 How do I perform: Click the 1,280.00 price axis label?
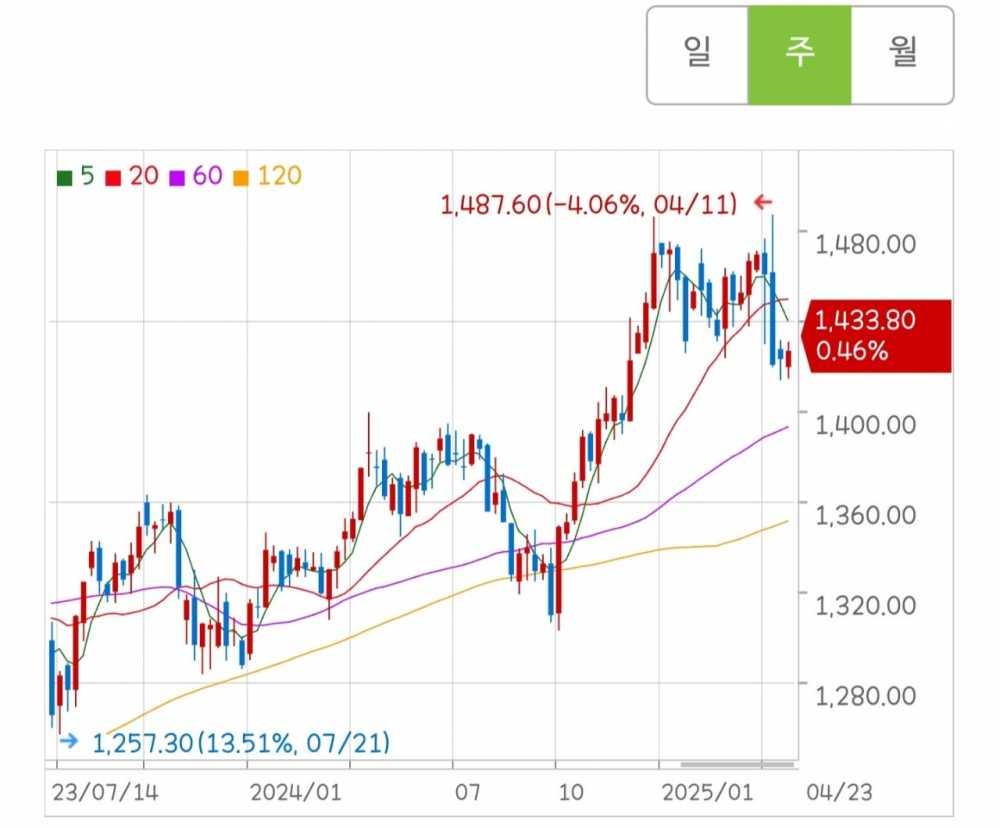tap(866, 695)
